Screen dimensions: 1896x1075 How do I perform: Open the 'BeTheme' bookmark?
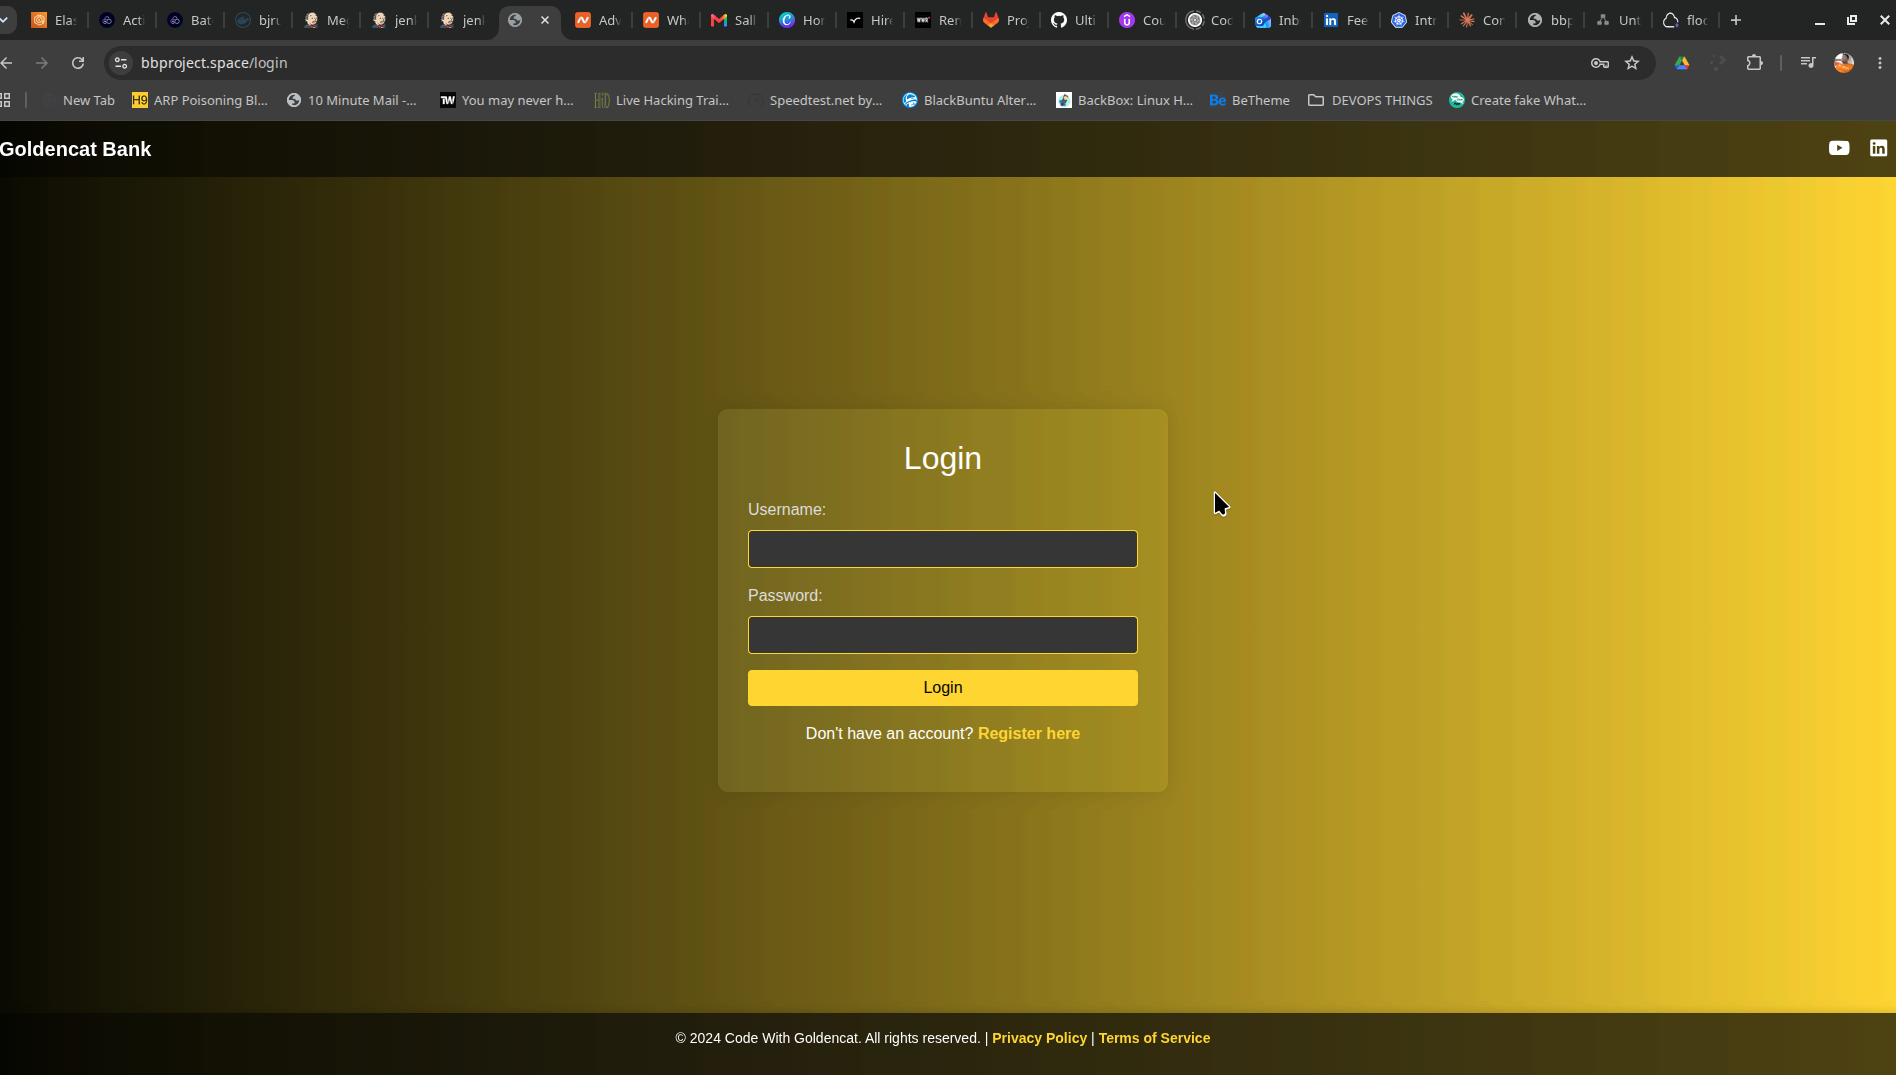click(x=1250, y=100)
